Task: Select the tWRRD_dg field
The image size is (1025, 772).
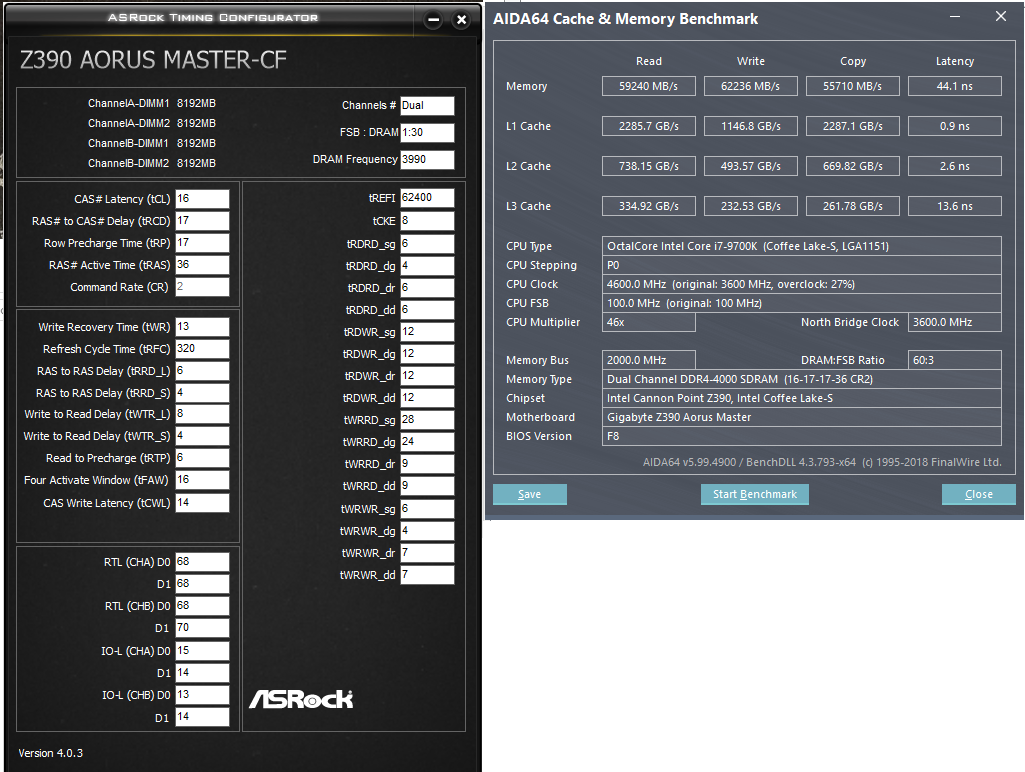Action: coord(428,442)
